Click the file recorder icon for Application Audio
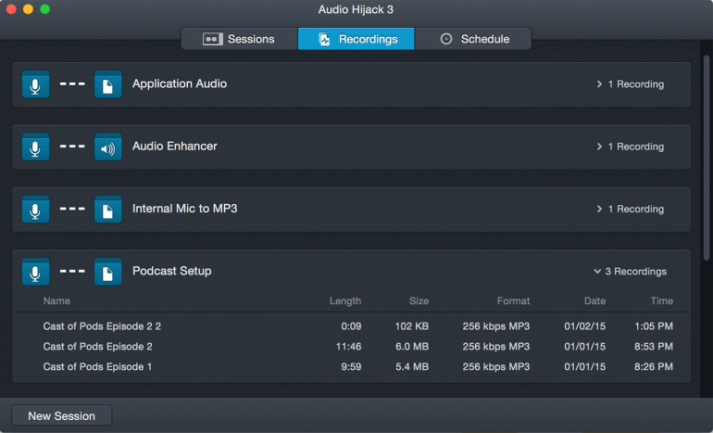 [107, 85]
